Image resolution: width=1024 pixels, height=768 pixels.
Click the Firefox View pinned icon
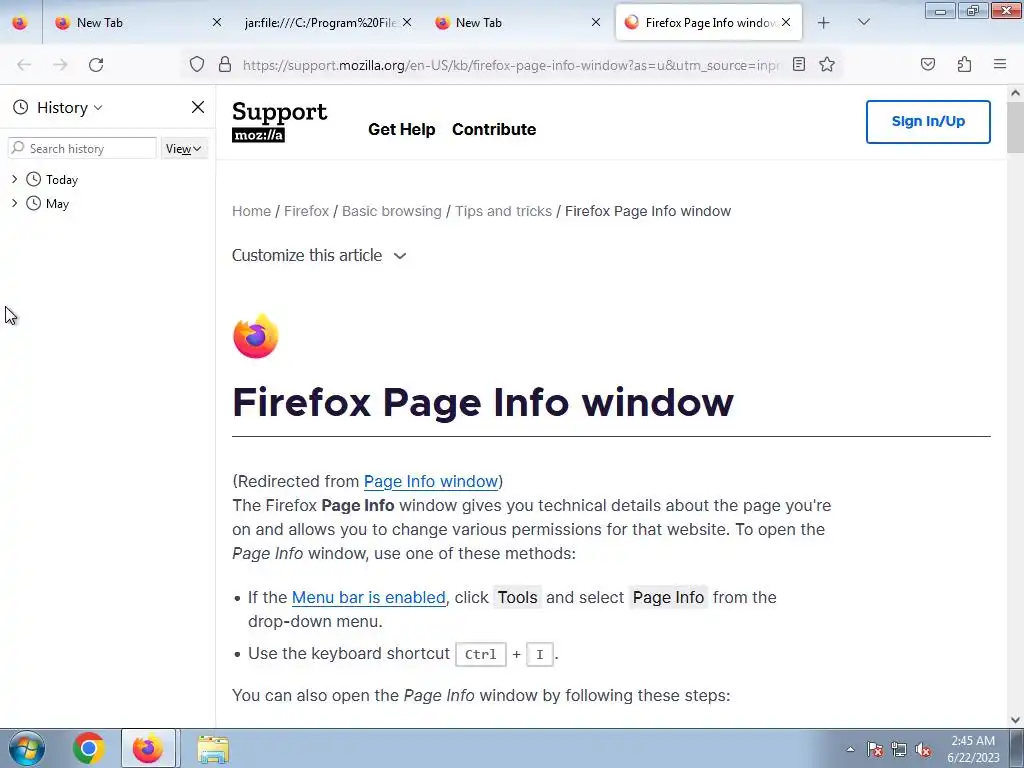tap(20, 23)
